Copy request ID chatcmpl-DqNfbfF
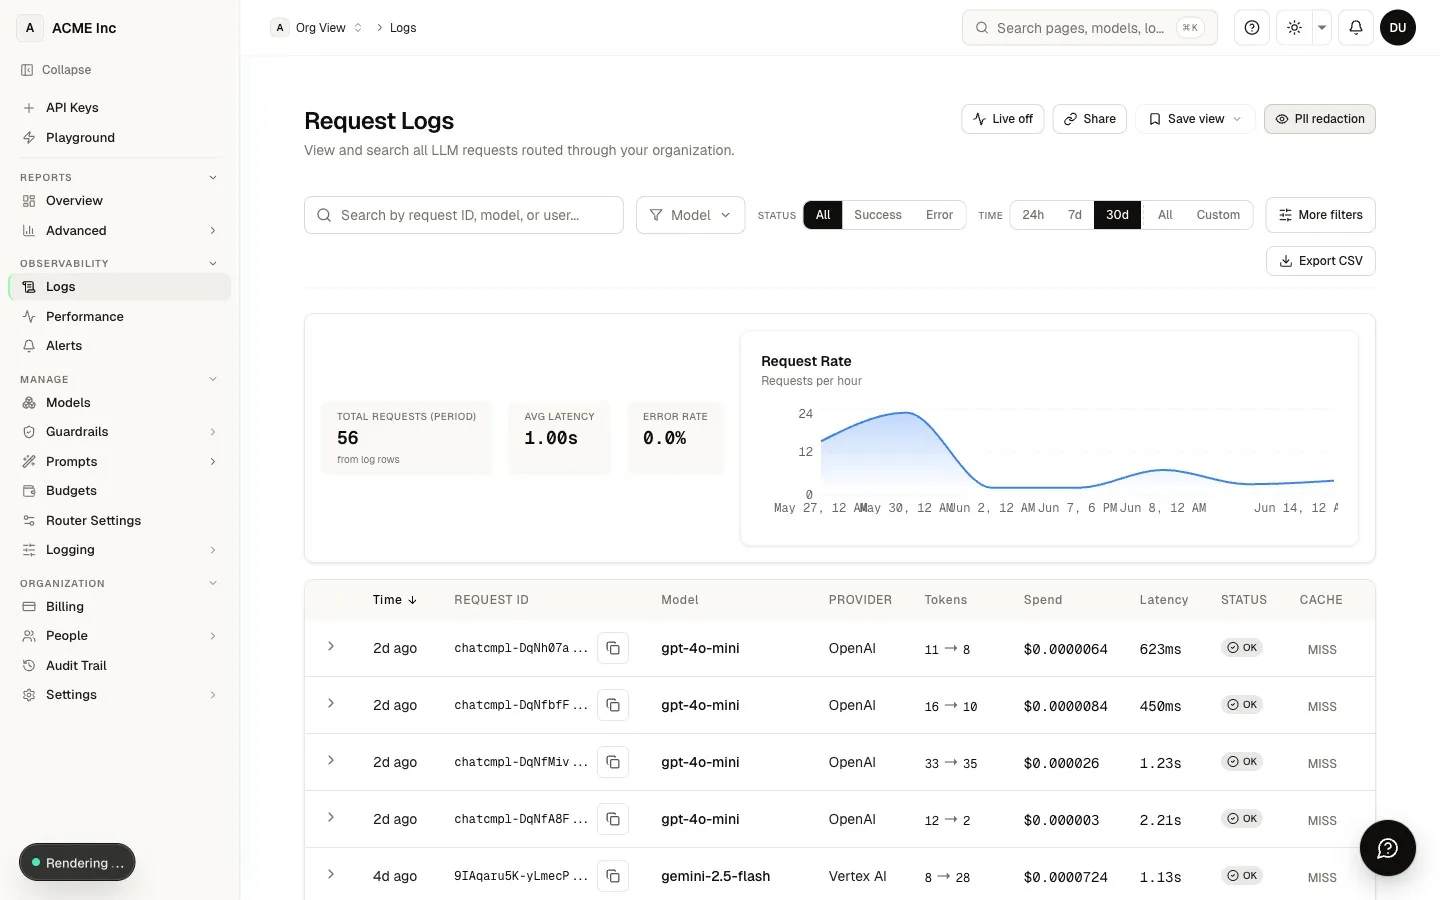Screen dimensions: 1440x900 (613, 705)
